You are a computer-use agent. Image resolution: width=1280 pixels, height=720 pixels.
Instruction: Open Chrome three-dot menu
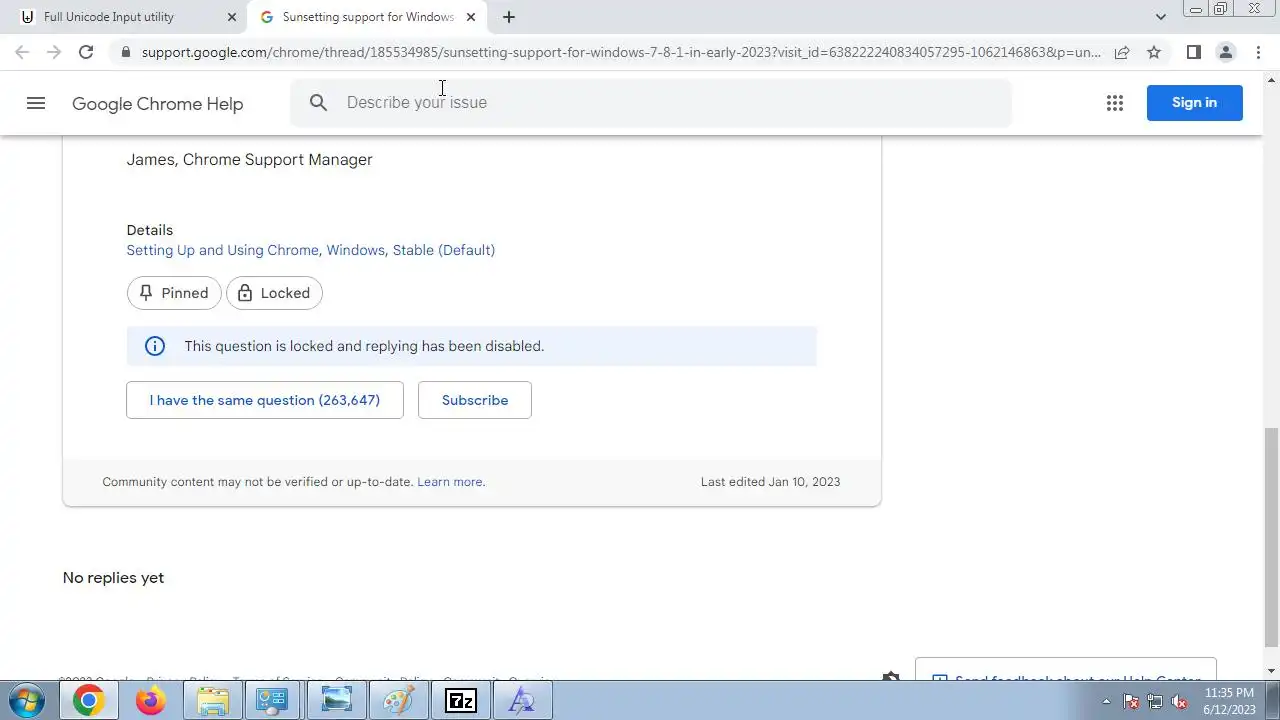[1258, 52]
